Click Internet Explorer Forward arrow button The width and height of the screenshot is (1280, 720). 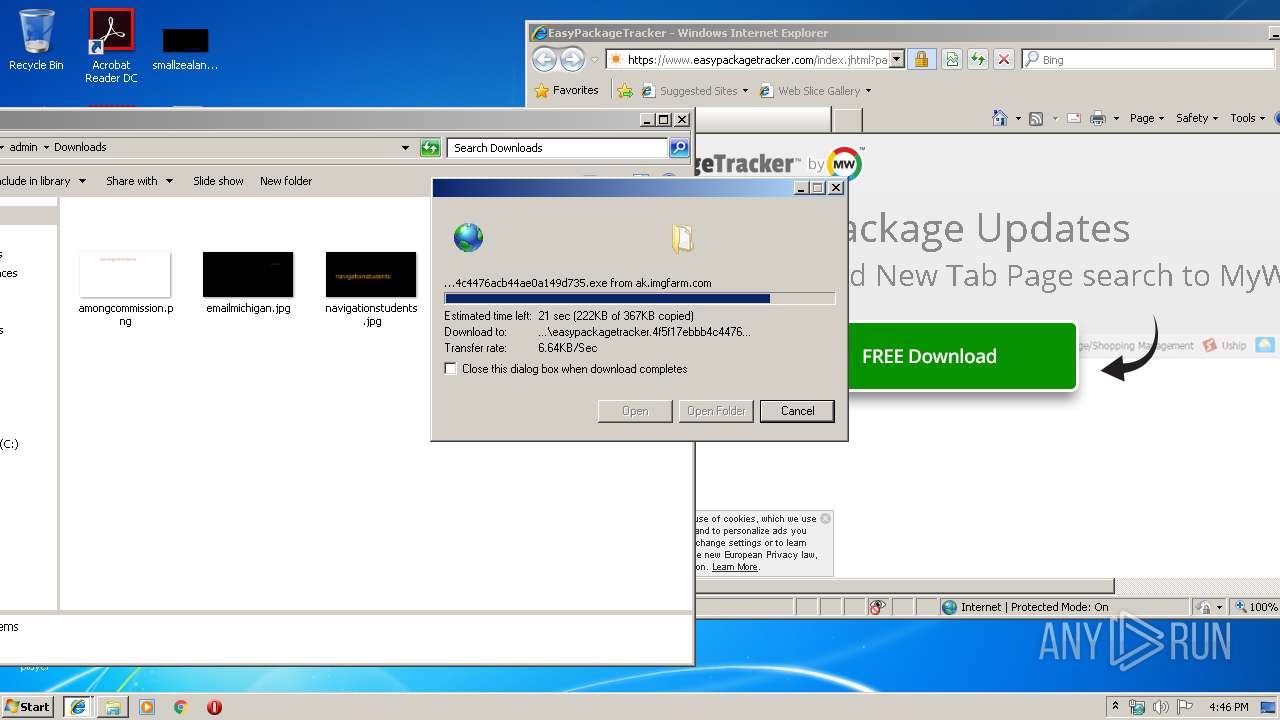572,59
